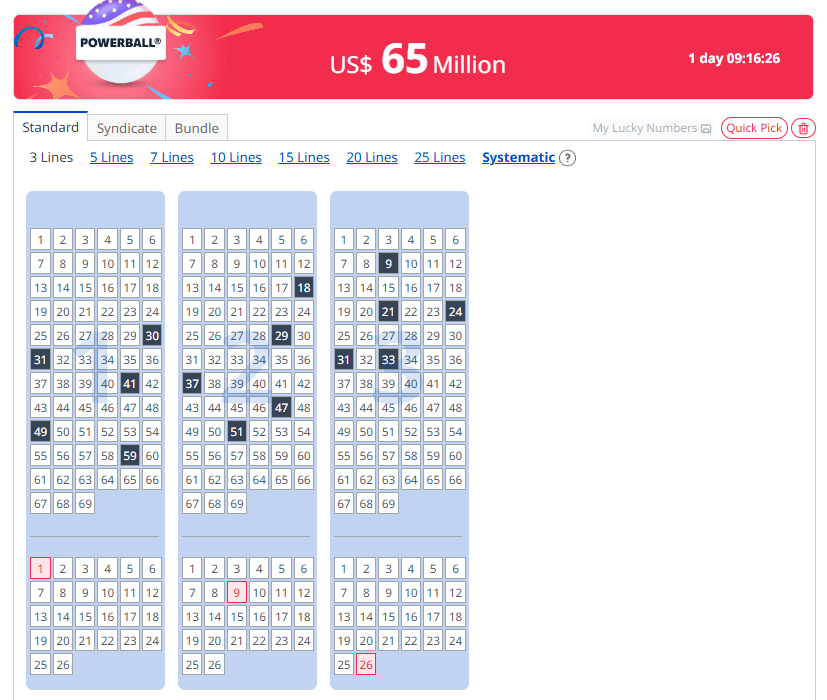
Task: Select Powerball number 26 in line 1
Action: click(63, 665)
